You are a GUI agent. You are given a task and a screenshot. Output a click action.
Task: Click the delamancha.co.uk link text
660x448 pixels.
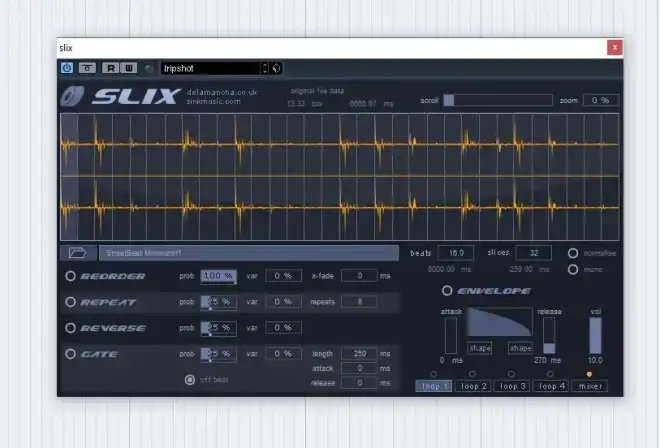pyautogui.click(x=222, y=92)
